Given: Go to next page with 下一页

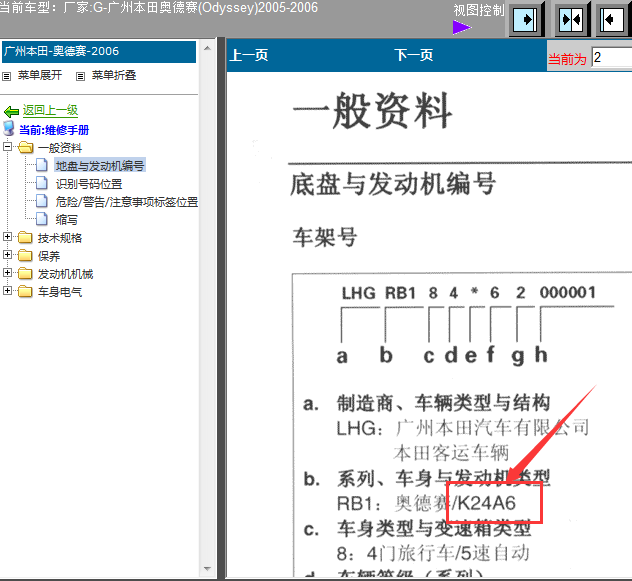Looking at the screenshot, I should pos(414,55).
